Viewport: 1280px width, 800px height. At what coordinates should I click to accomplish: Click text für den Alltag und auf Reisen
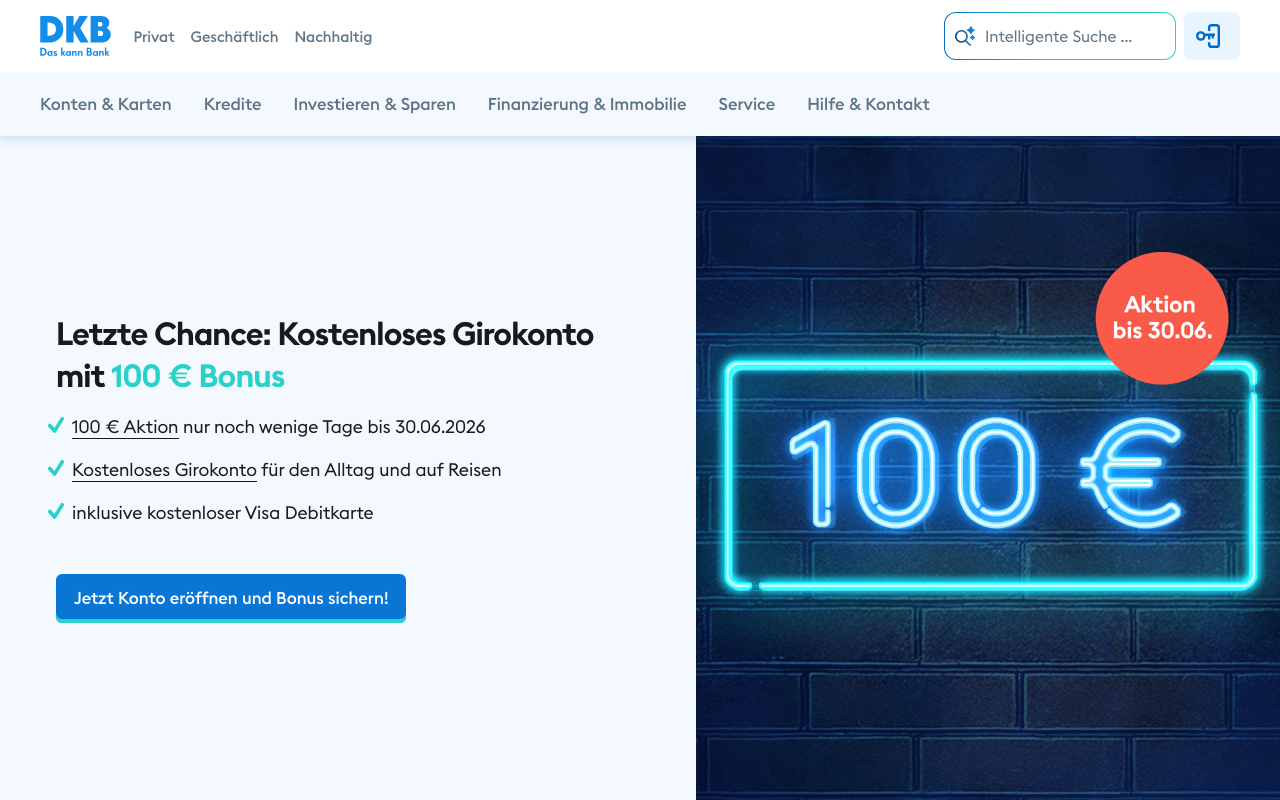381,470
